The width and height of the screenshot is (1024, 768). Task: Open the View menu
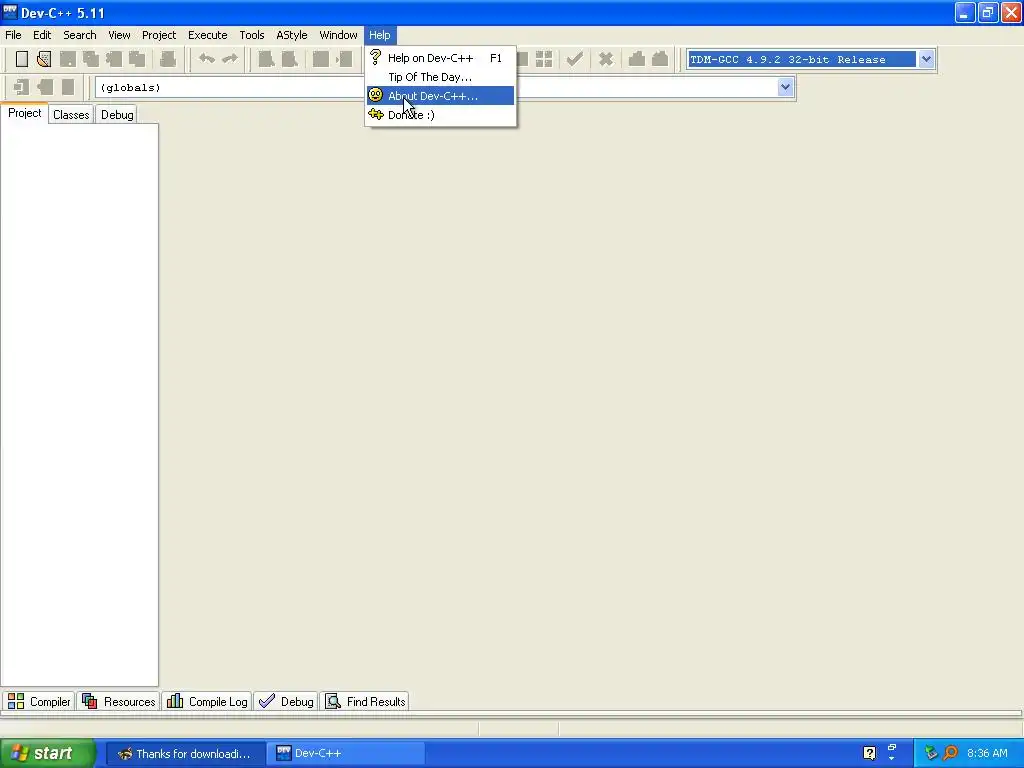pos(119,35)
